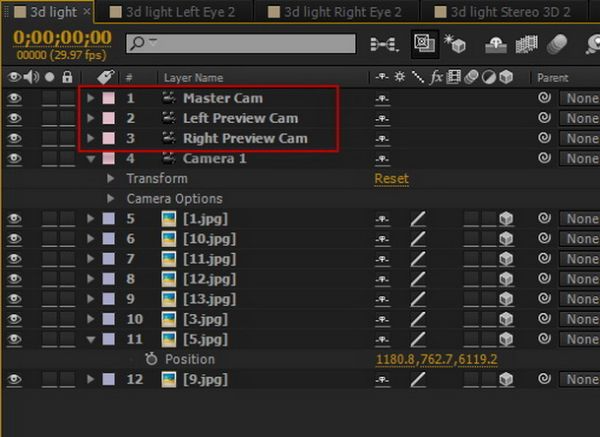Click the lavender label swatch of 1.jpg

(x=108, y=218)
